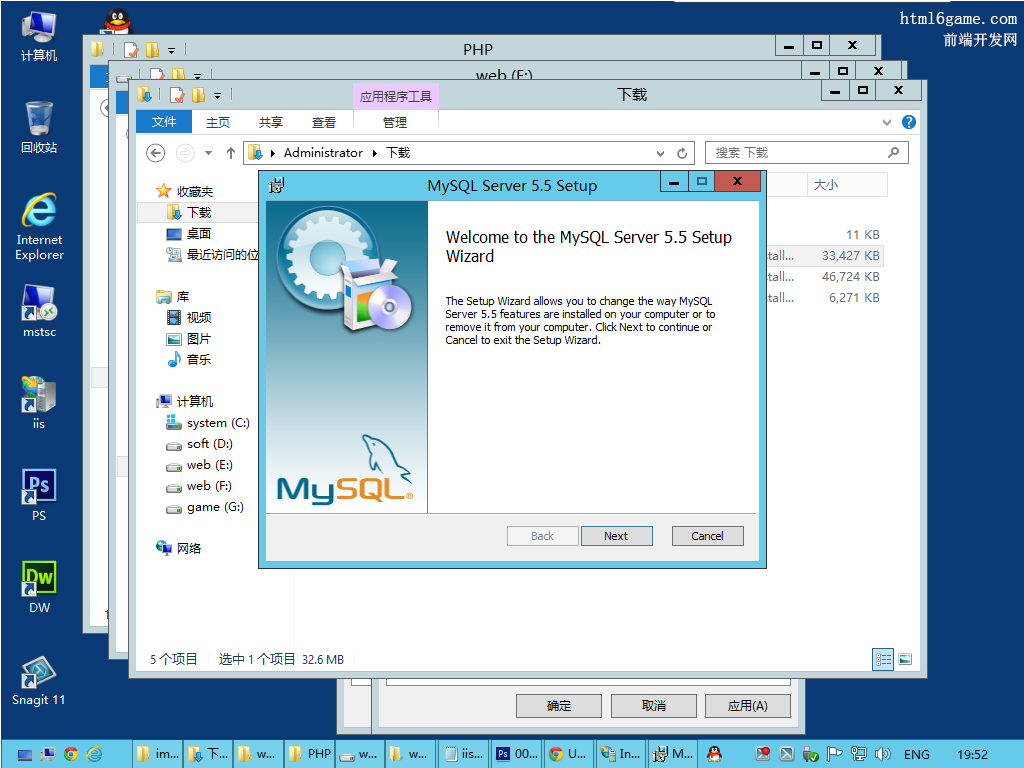
Task: Click the Explorer up-one-level arrow
Action: coord(231,153)
